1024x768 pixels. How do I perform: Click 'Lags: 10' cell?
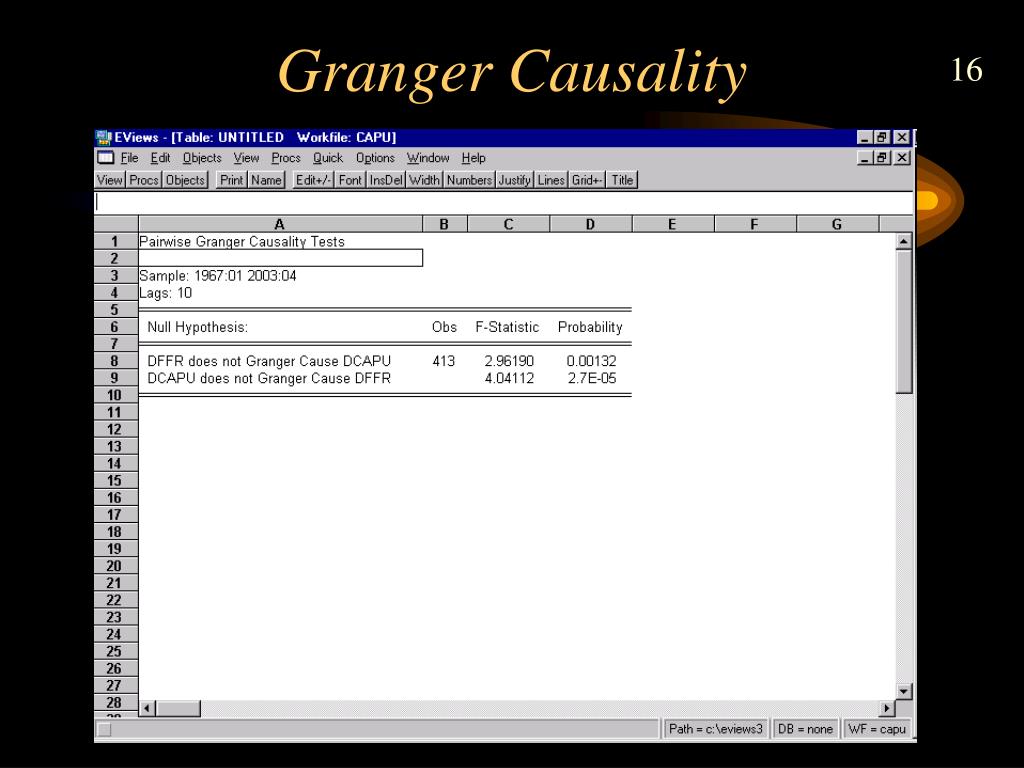tap(165, 293)
